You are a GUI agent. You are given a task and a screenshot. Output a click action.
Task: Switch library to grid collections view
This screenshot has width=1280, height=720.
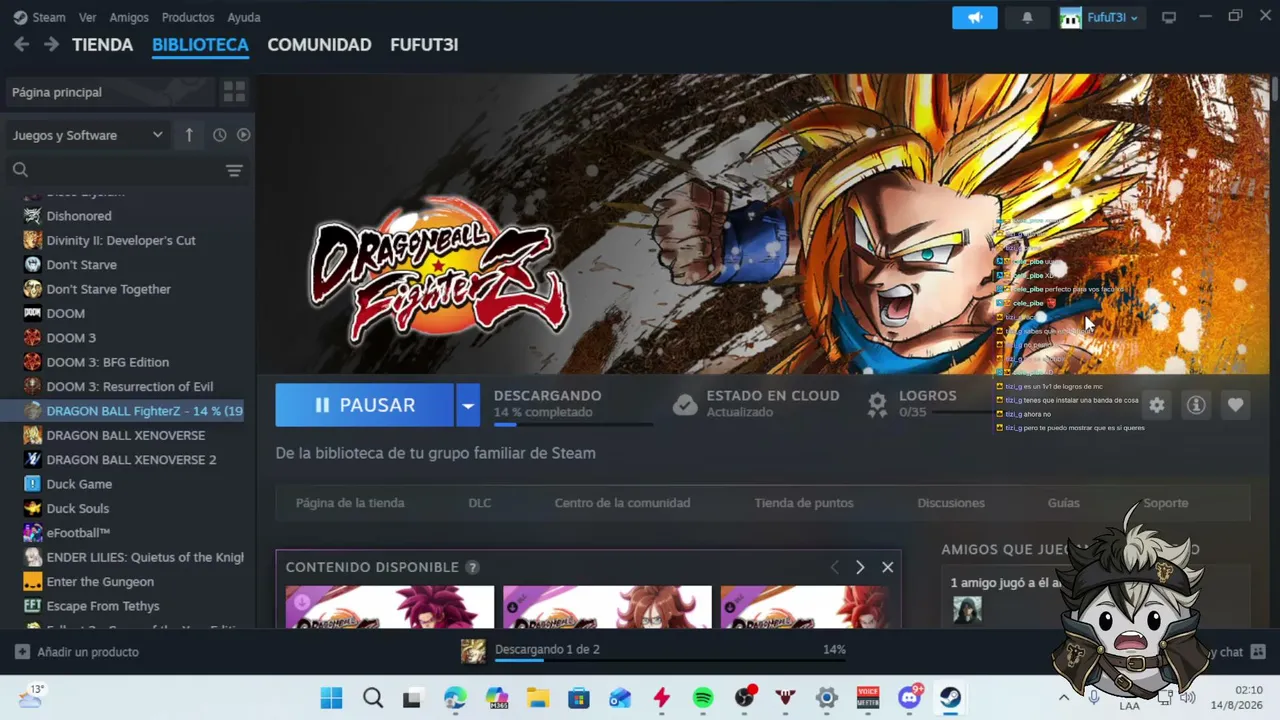coord(234,92)
